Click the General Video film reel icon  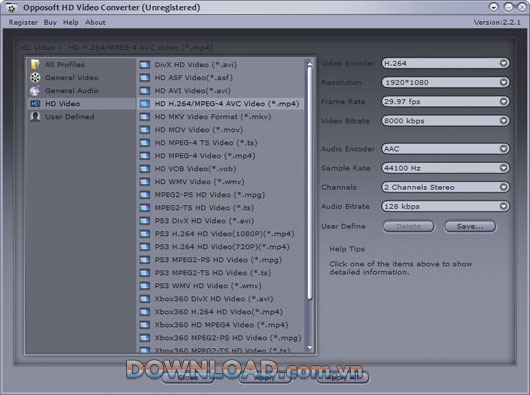35,77
